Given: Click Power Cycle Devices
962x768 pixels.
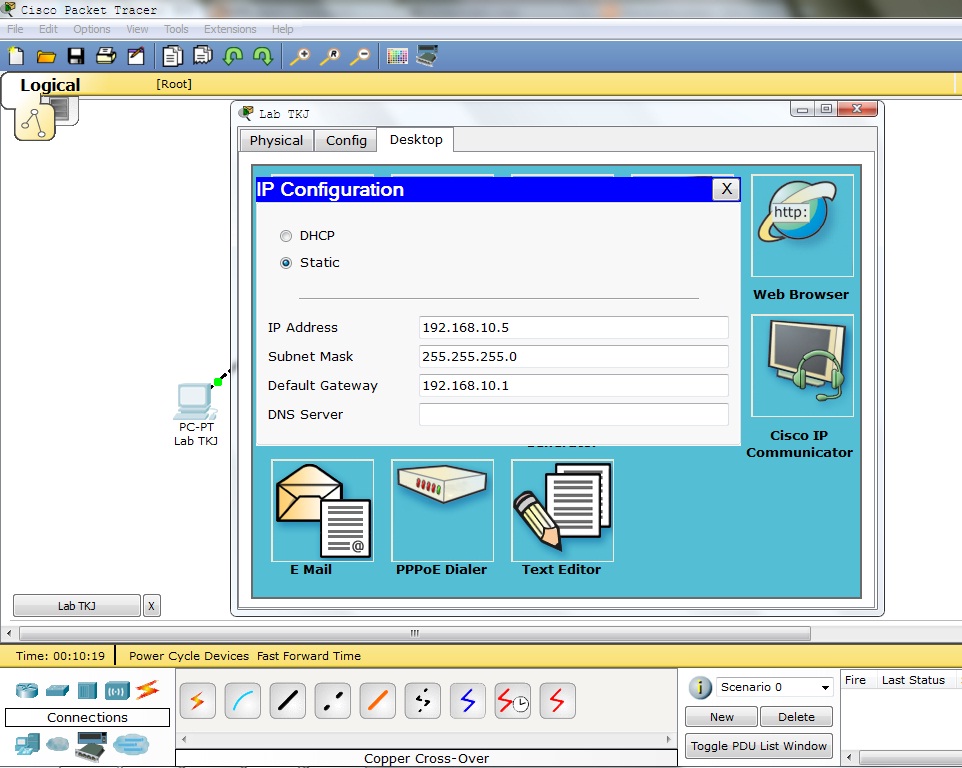Looking at the screenshot, I should [189, 656].
